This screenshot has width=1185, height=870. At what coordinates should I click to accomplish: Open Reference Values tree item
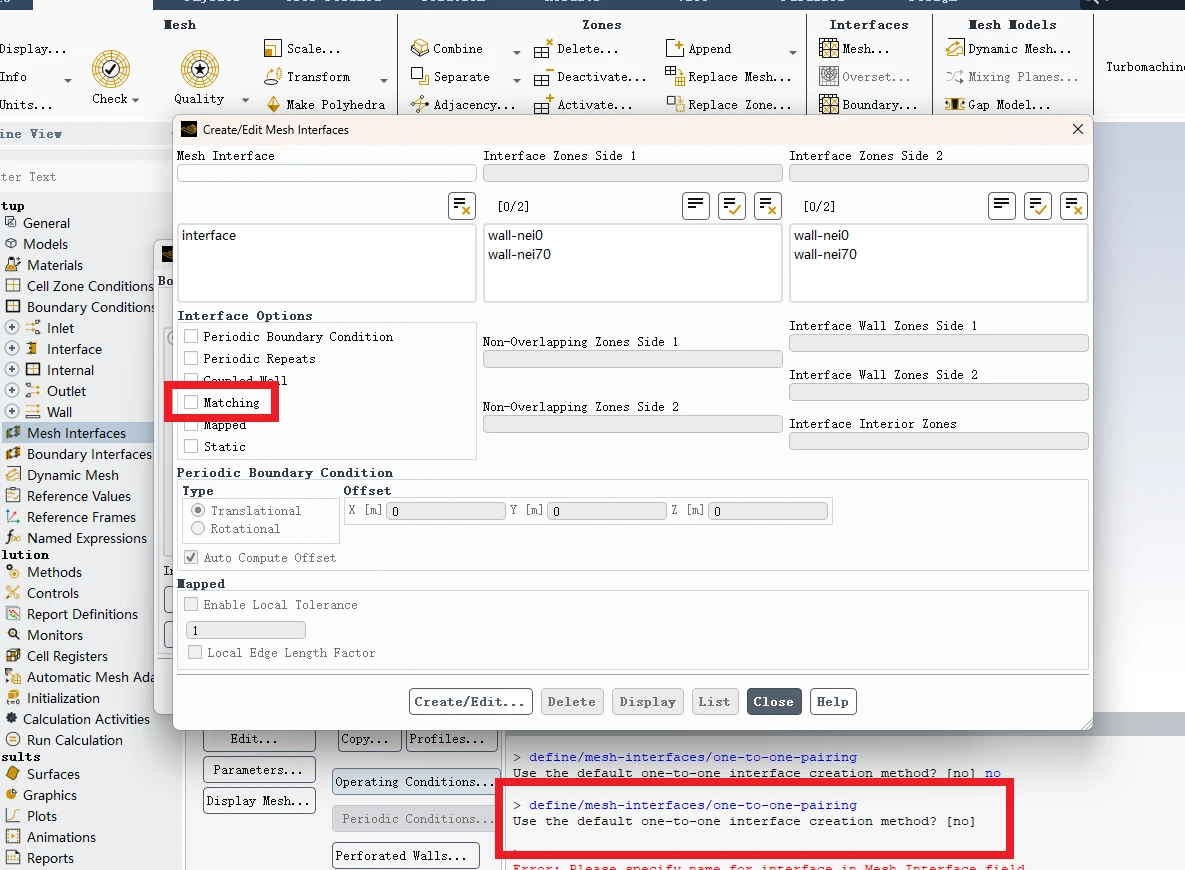79,497
